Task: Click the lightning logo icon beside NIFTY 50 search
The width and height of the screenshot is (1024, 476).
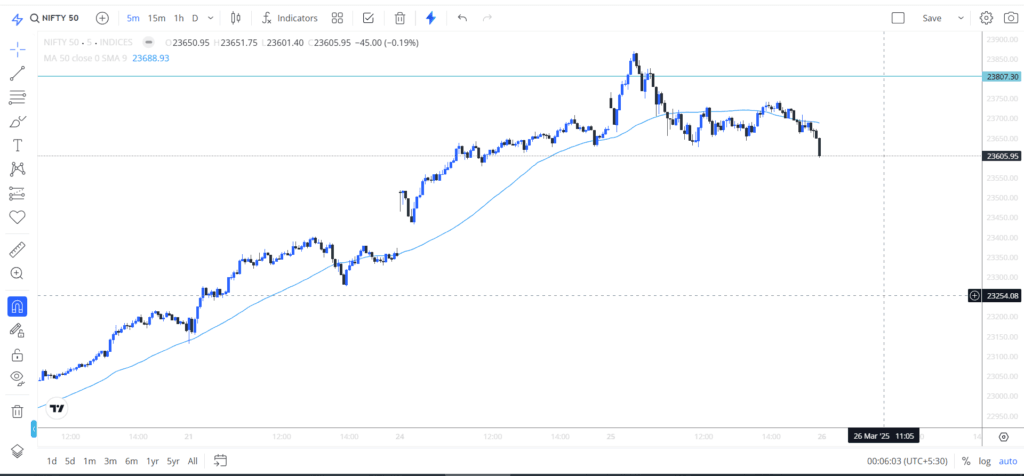Action: pos(18,18)
